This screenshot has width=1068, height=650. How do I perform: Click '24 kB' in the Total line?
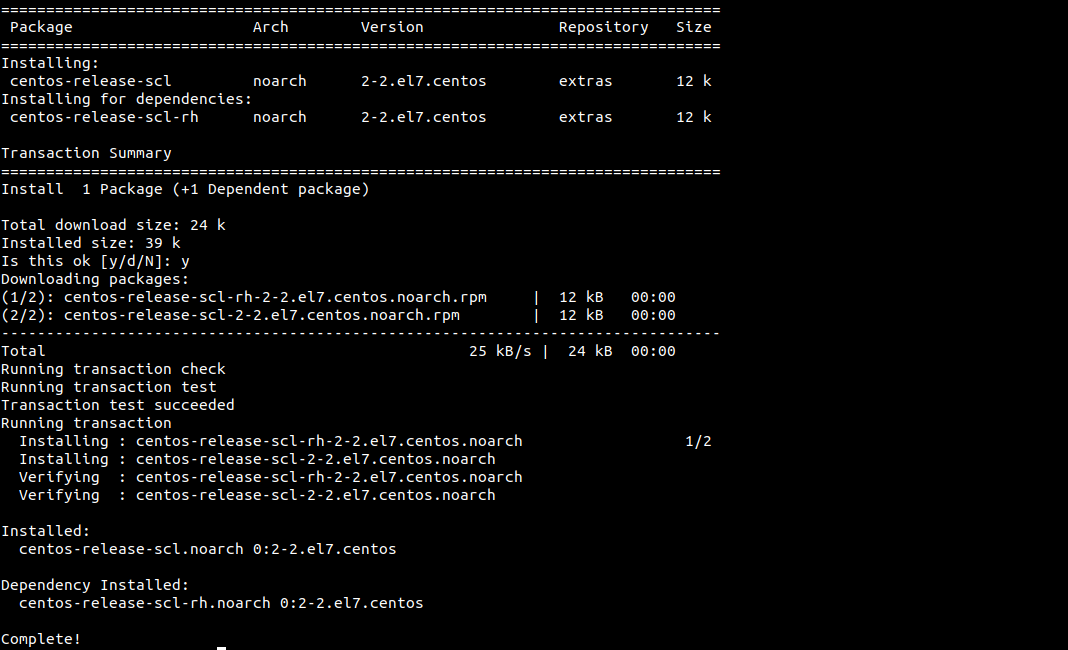[590, 352]
